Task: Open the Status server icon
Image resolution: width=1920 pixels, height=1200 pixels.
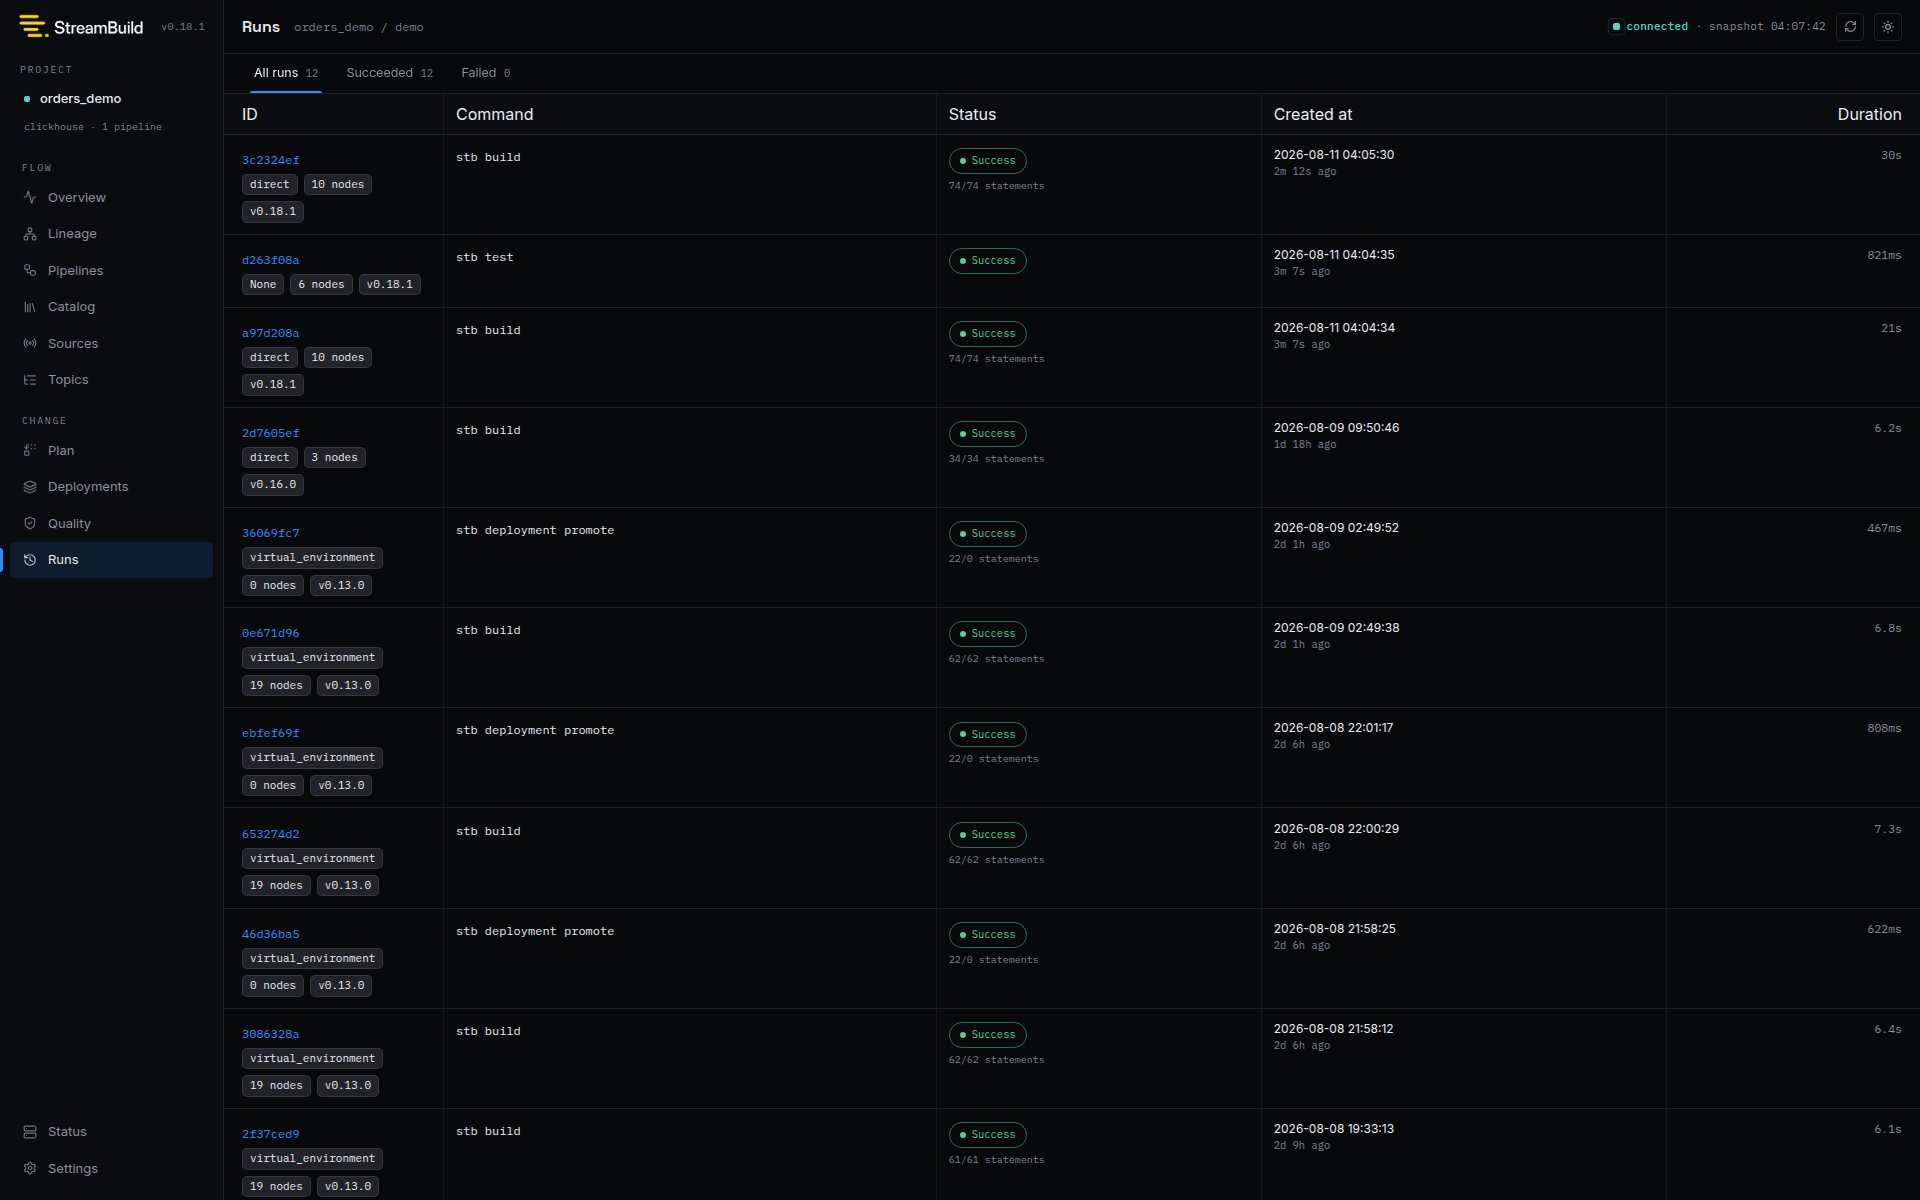Action: [30, 1132]
